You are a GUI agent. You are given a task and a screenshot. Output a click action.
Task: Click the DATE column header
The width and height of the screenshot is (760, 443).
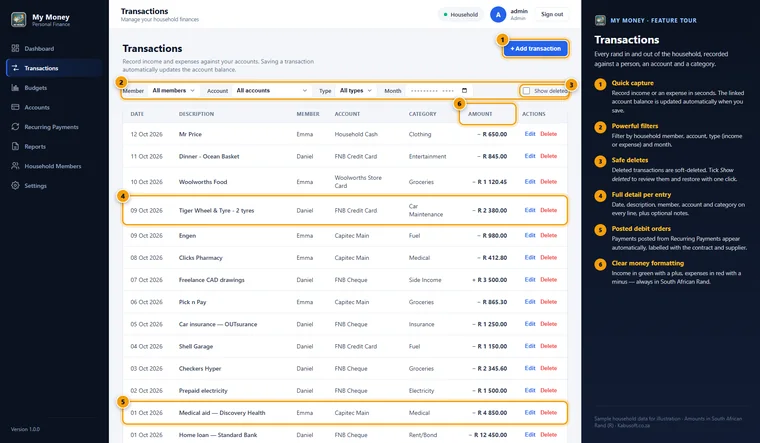click(137, 114)
